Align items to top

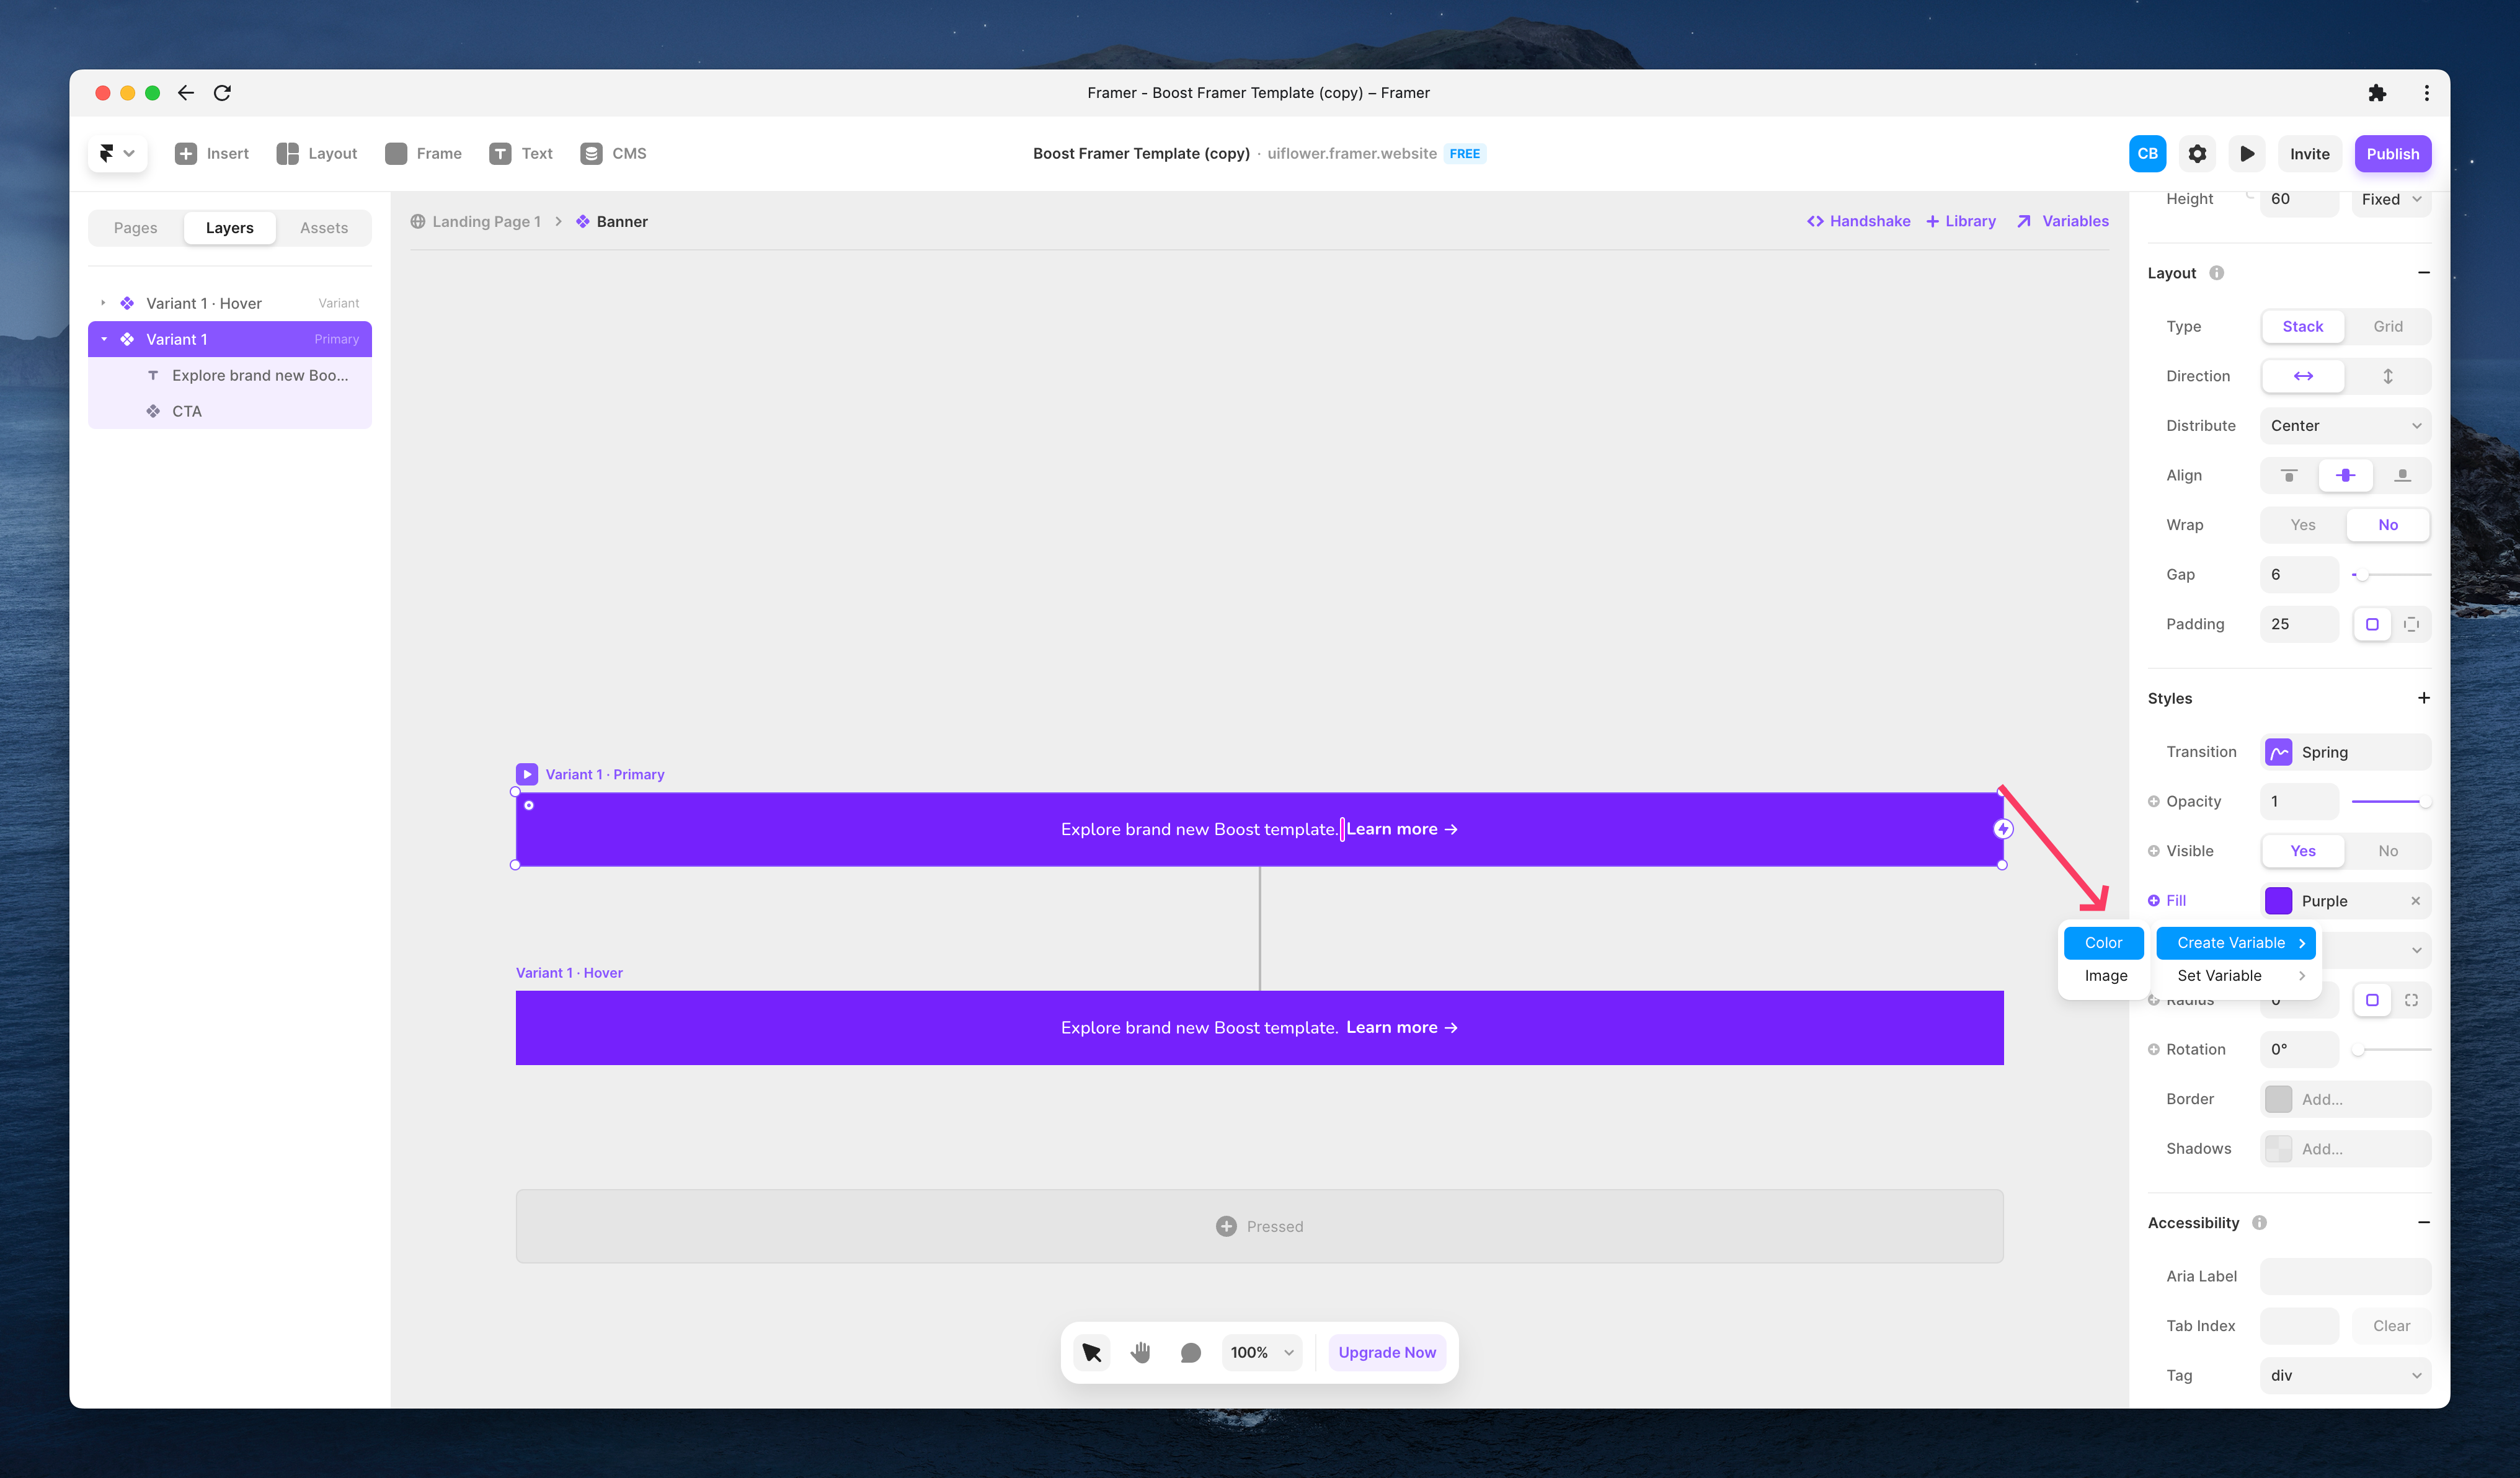[x=2288, y=475]
